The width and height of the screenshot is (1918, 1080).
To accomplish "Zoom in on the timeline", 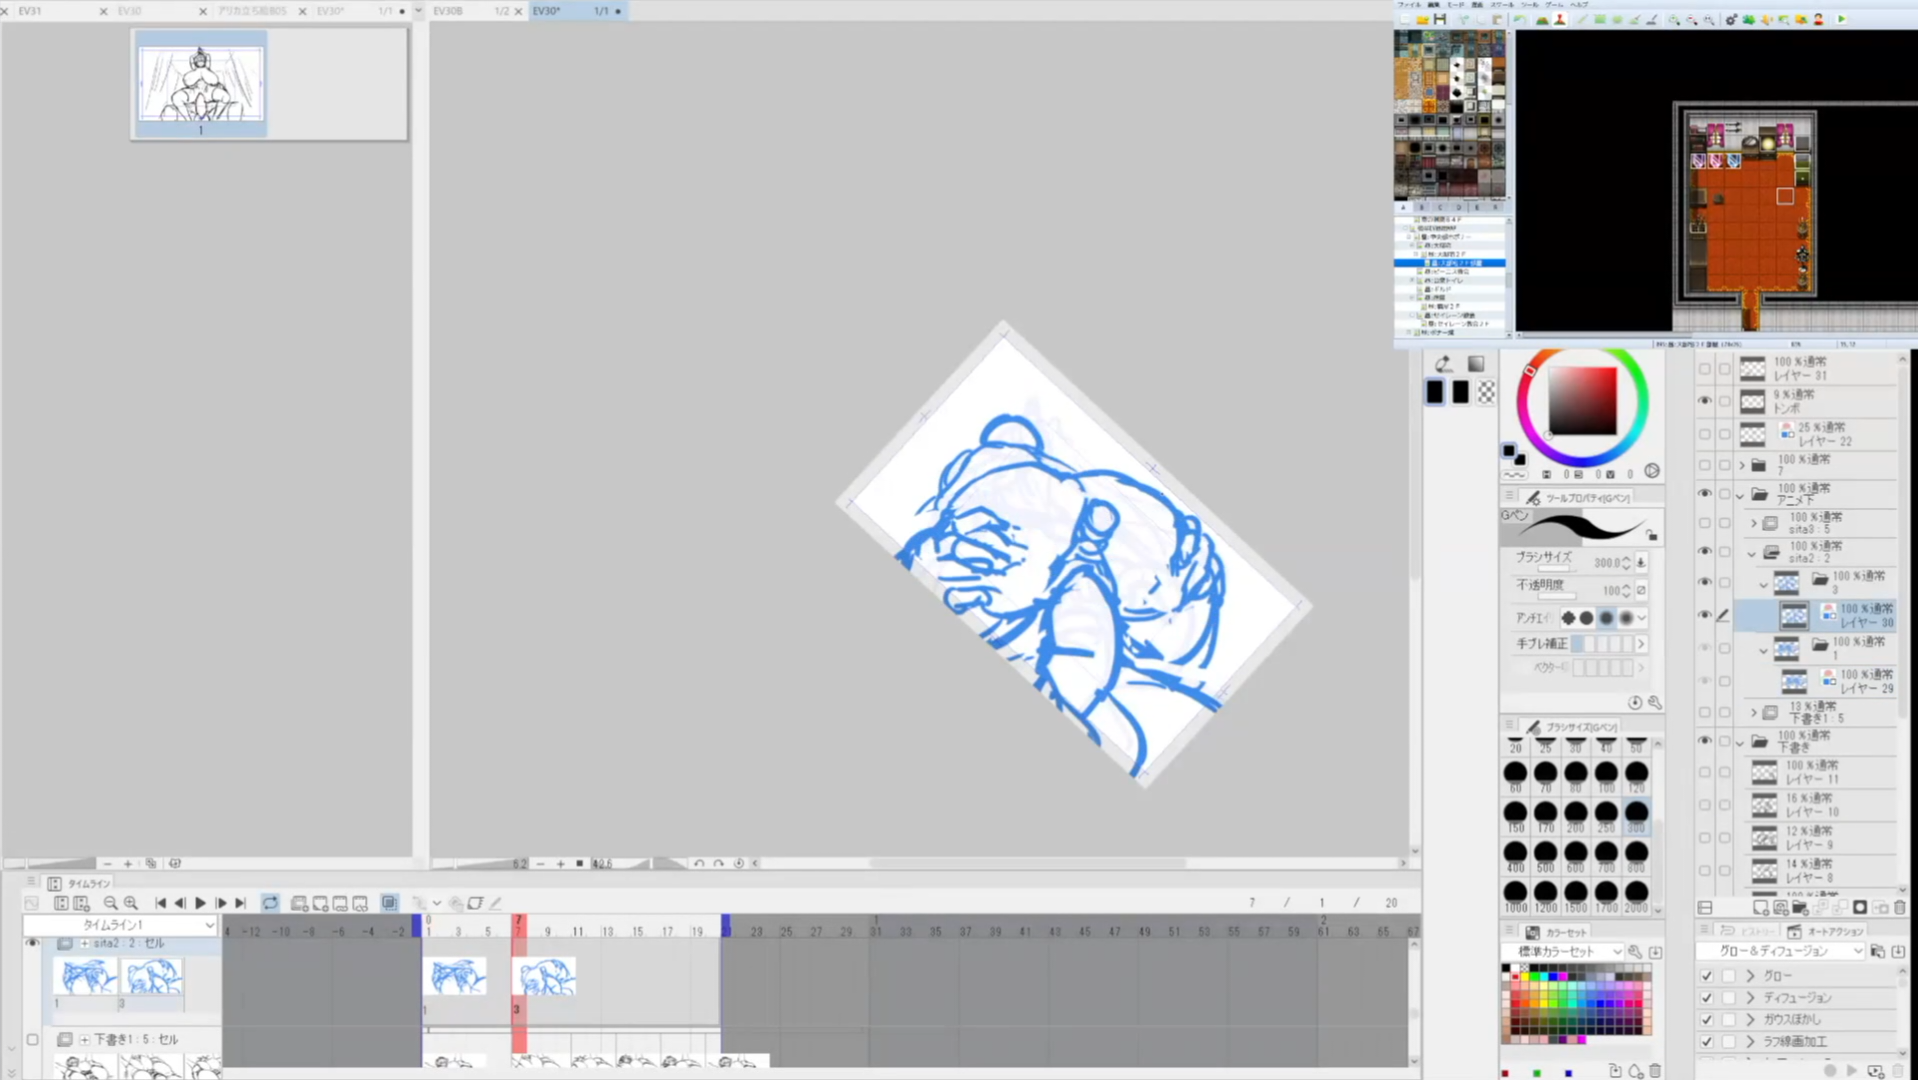I will tap(131, 903).
